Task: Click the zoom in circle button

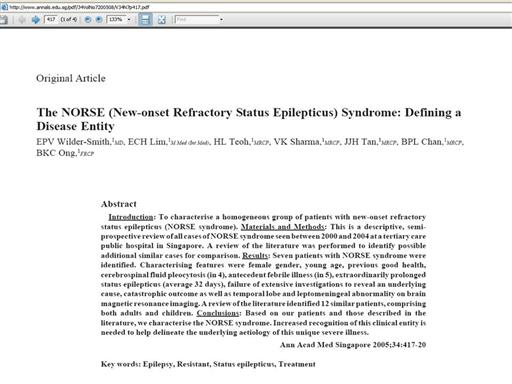Action: click(99, 20)
